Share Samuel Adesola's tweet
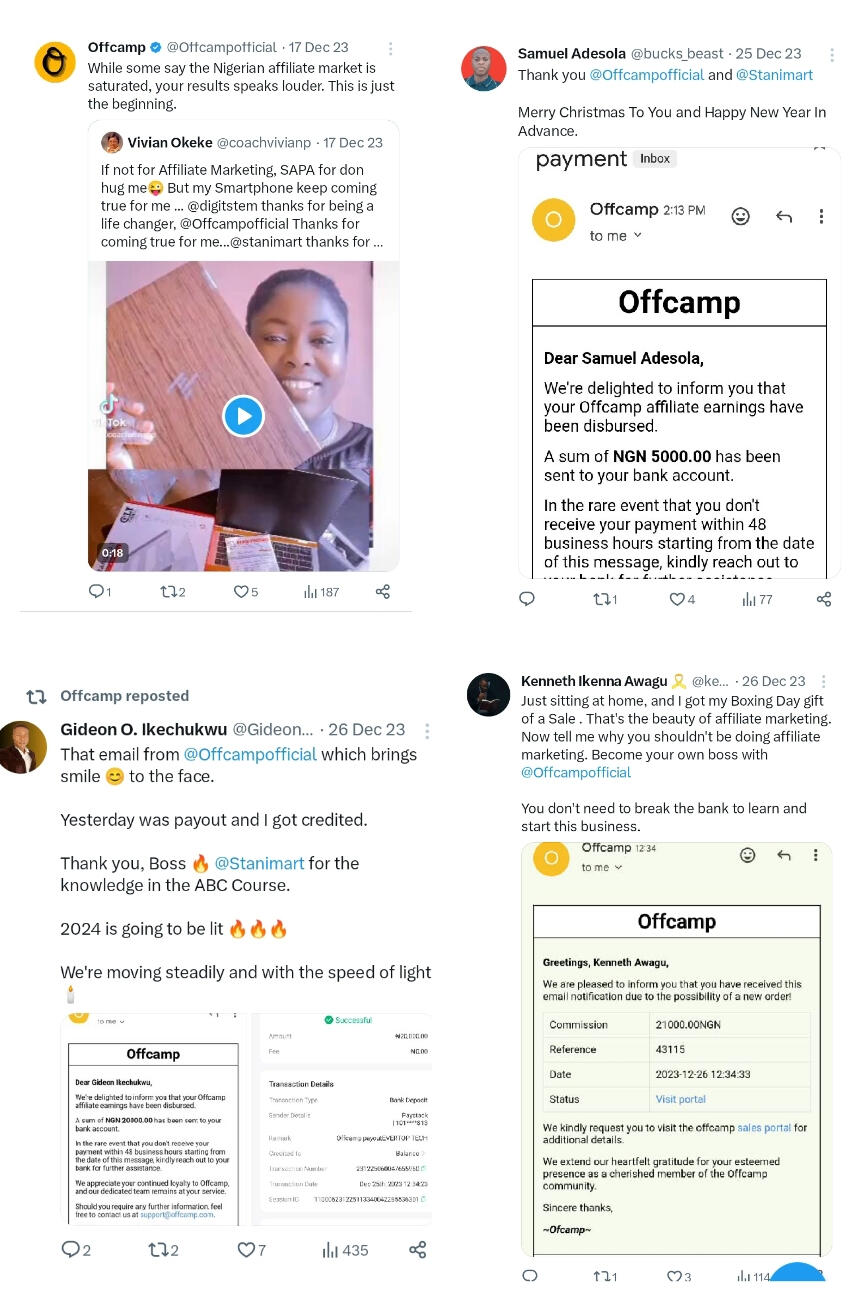The image size is (866, 1298). point(824,599)
